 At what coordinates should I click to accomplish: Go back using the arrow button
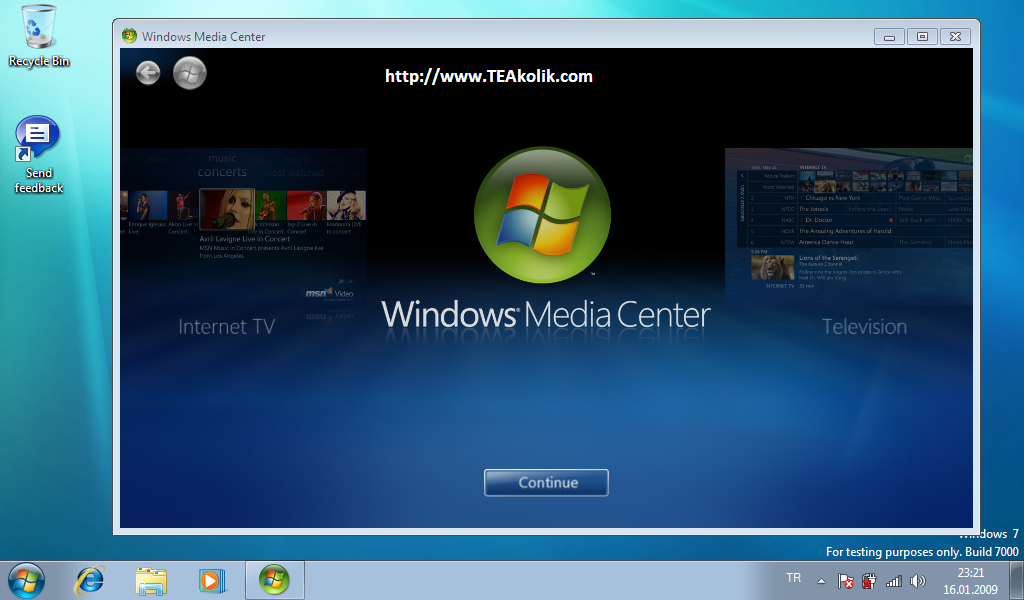point(148,72)
